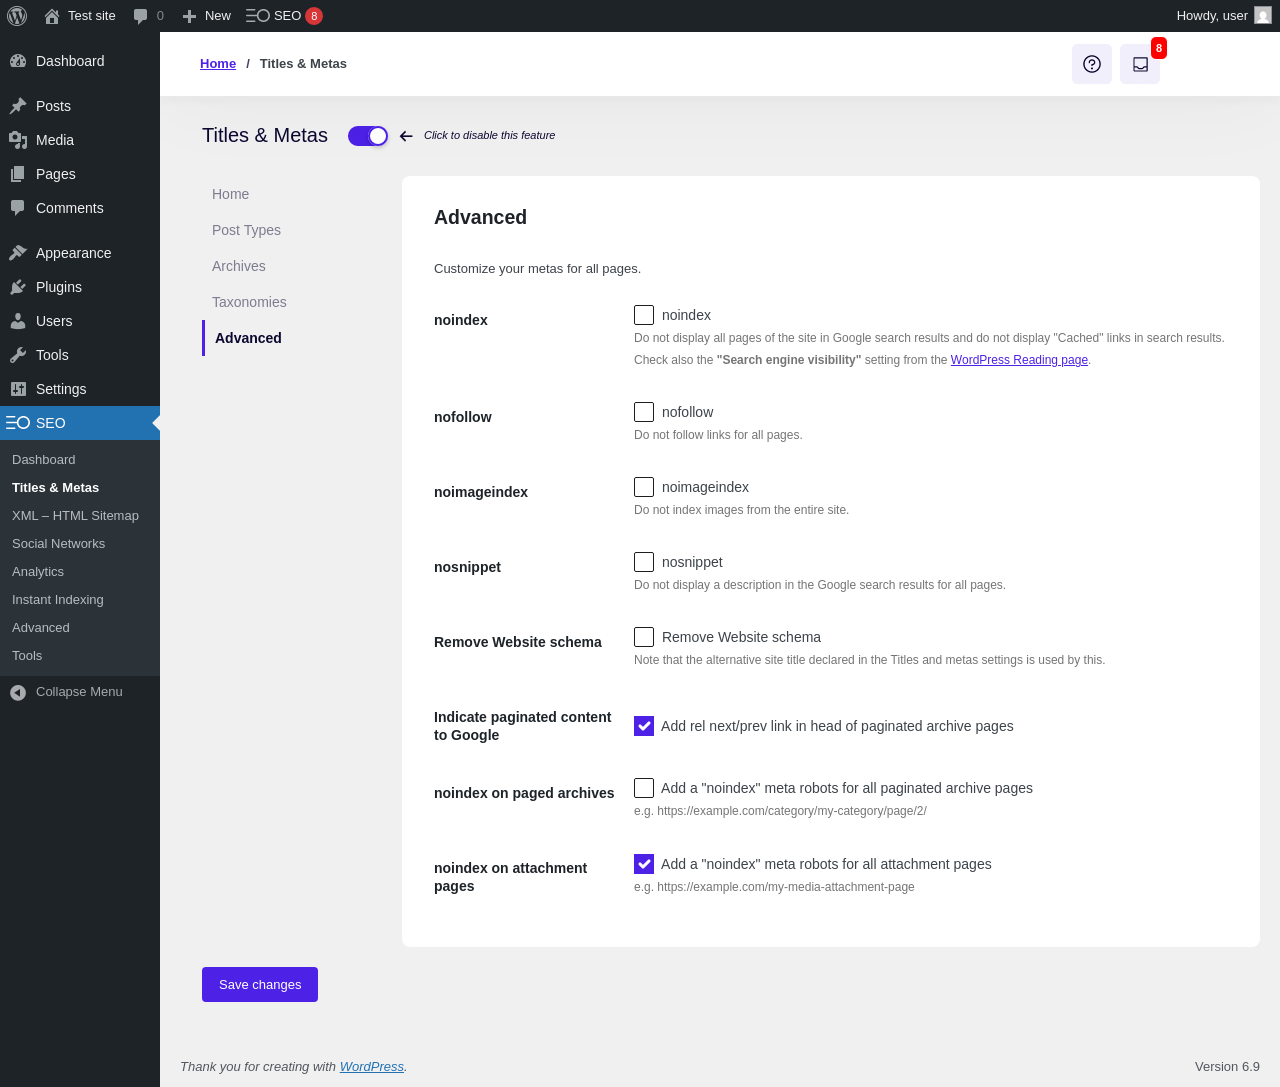Open XML – HTML Sitemap submenu item
The image size is (1280, 1087).
tap(75, 516)
